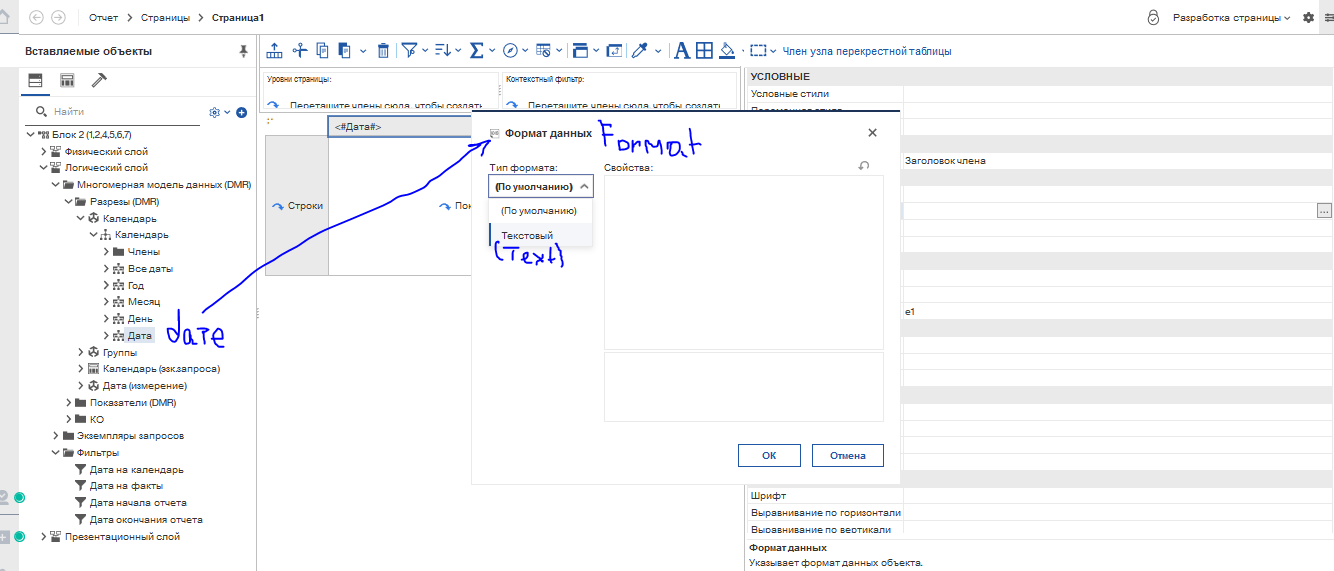Image resolution: width=1334 pixels, height=571 pixels.
Task: Select the Экземпляры запросов folder
Action: pyautogui.click(x=130, y=435)
